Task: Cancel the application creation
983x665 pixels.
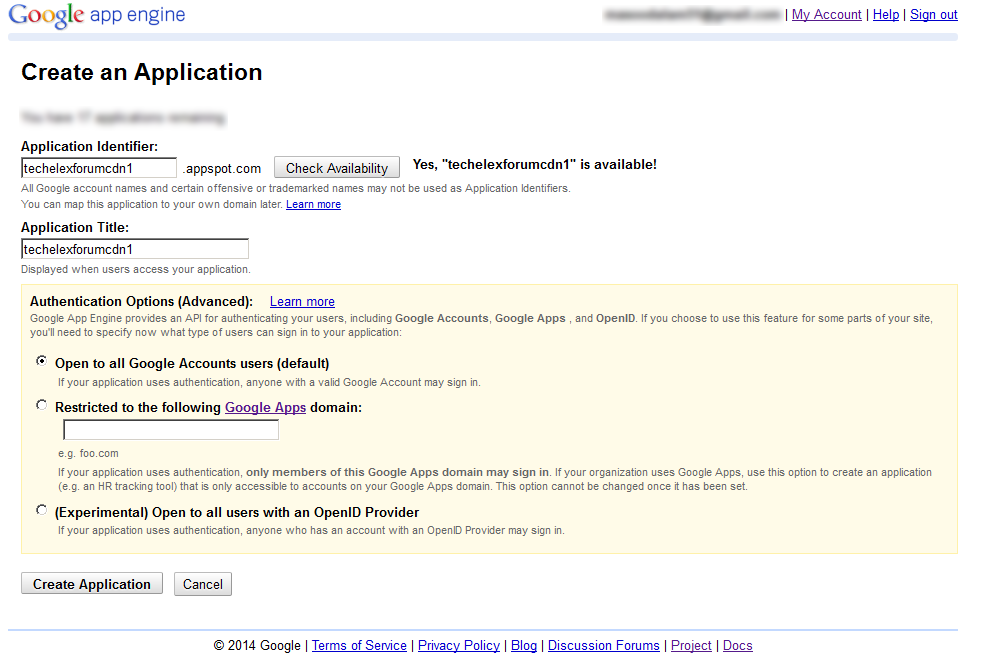Action: pyautogui.click(x=202, y=583)
